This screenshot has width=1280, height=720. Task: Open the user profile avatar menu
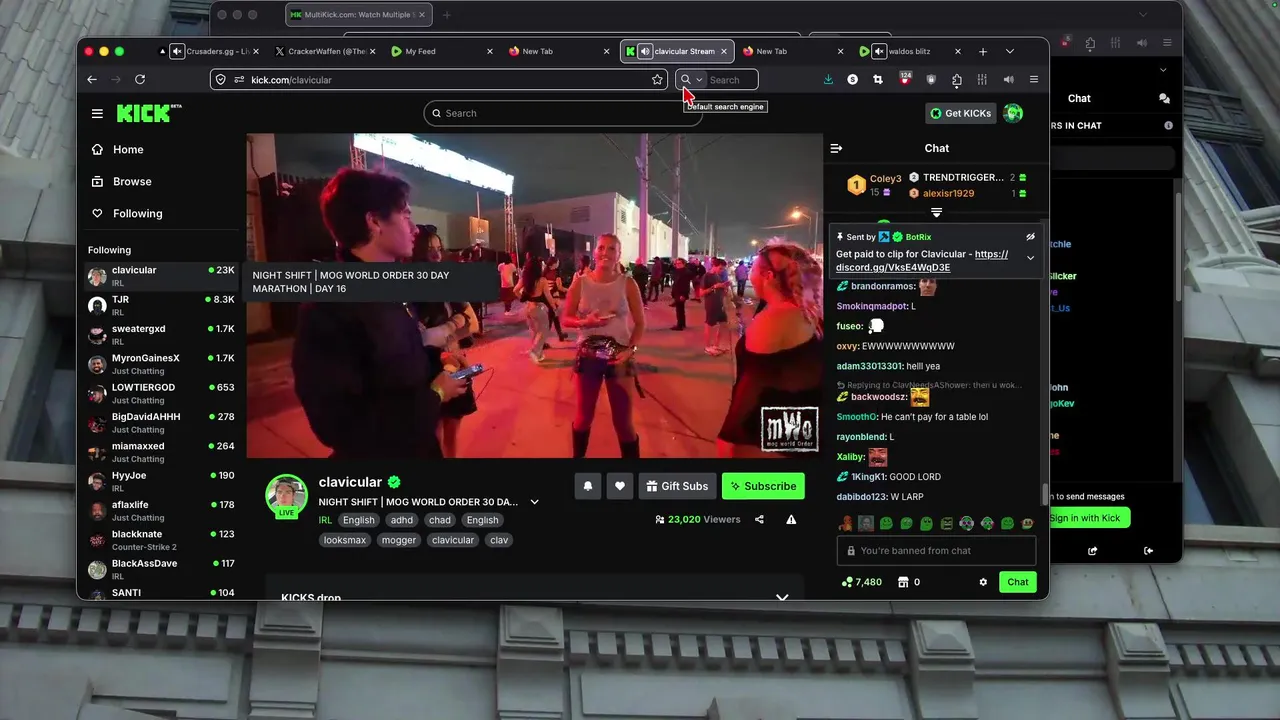point(1013,113)
